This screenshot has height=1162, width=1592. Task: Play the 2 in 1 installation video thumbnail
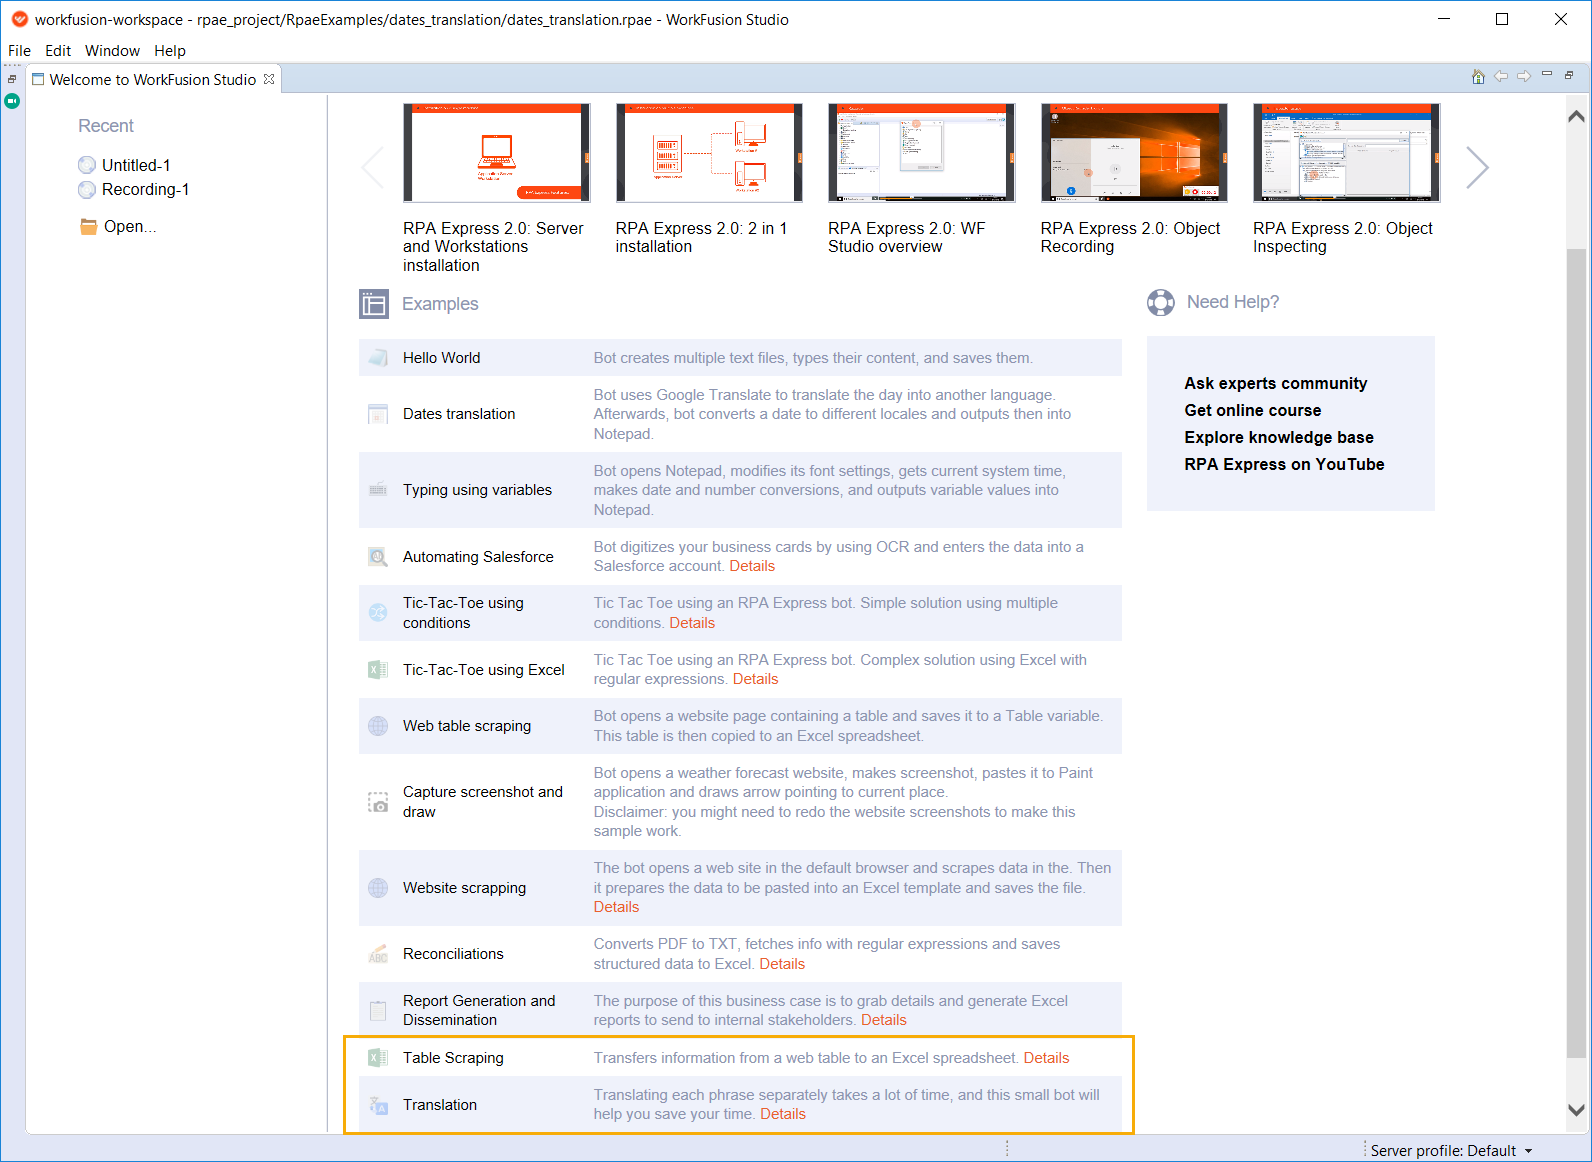709,153
